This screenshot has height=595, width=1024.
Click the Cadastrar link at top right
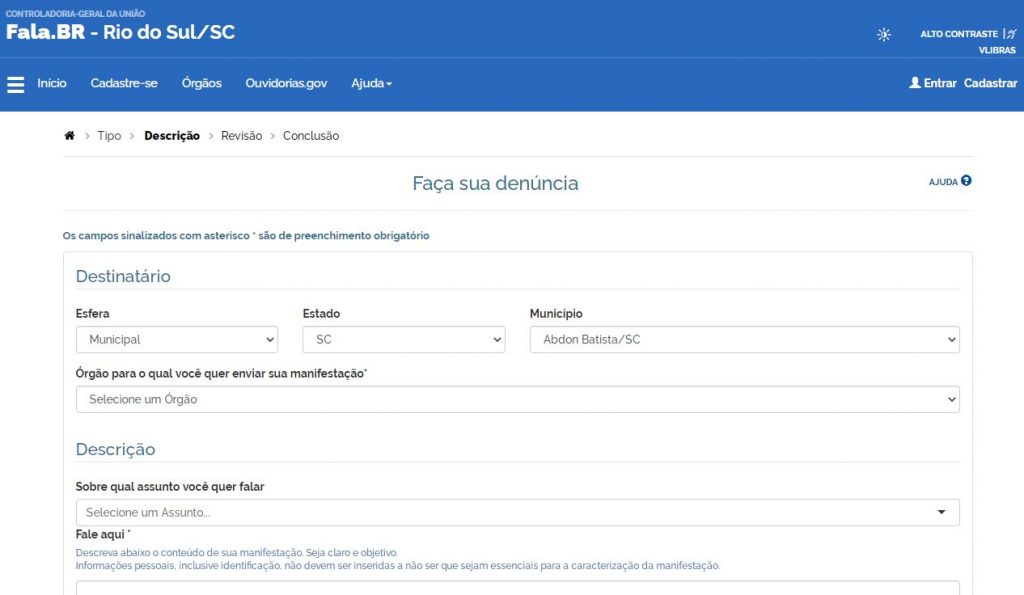(990, 84)
